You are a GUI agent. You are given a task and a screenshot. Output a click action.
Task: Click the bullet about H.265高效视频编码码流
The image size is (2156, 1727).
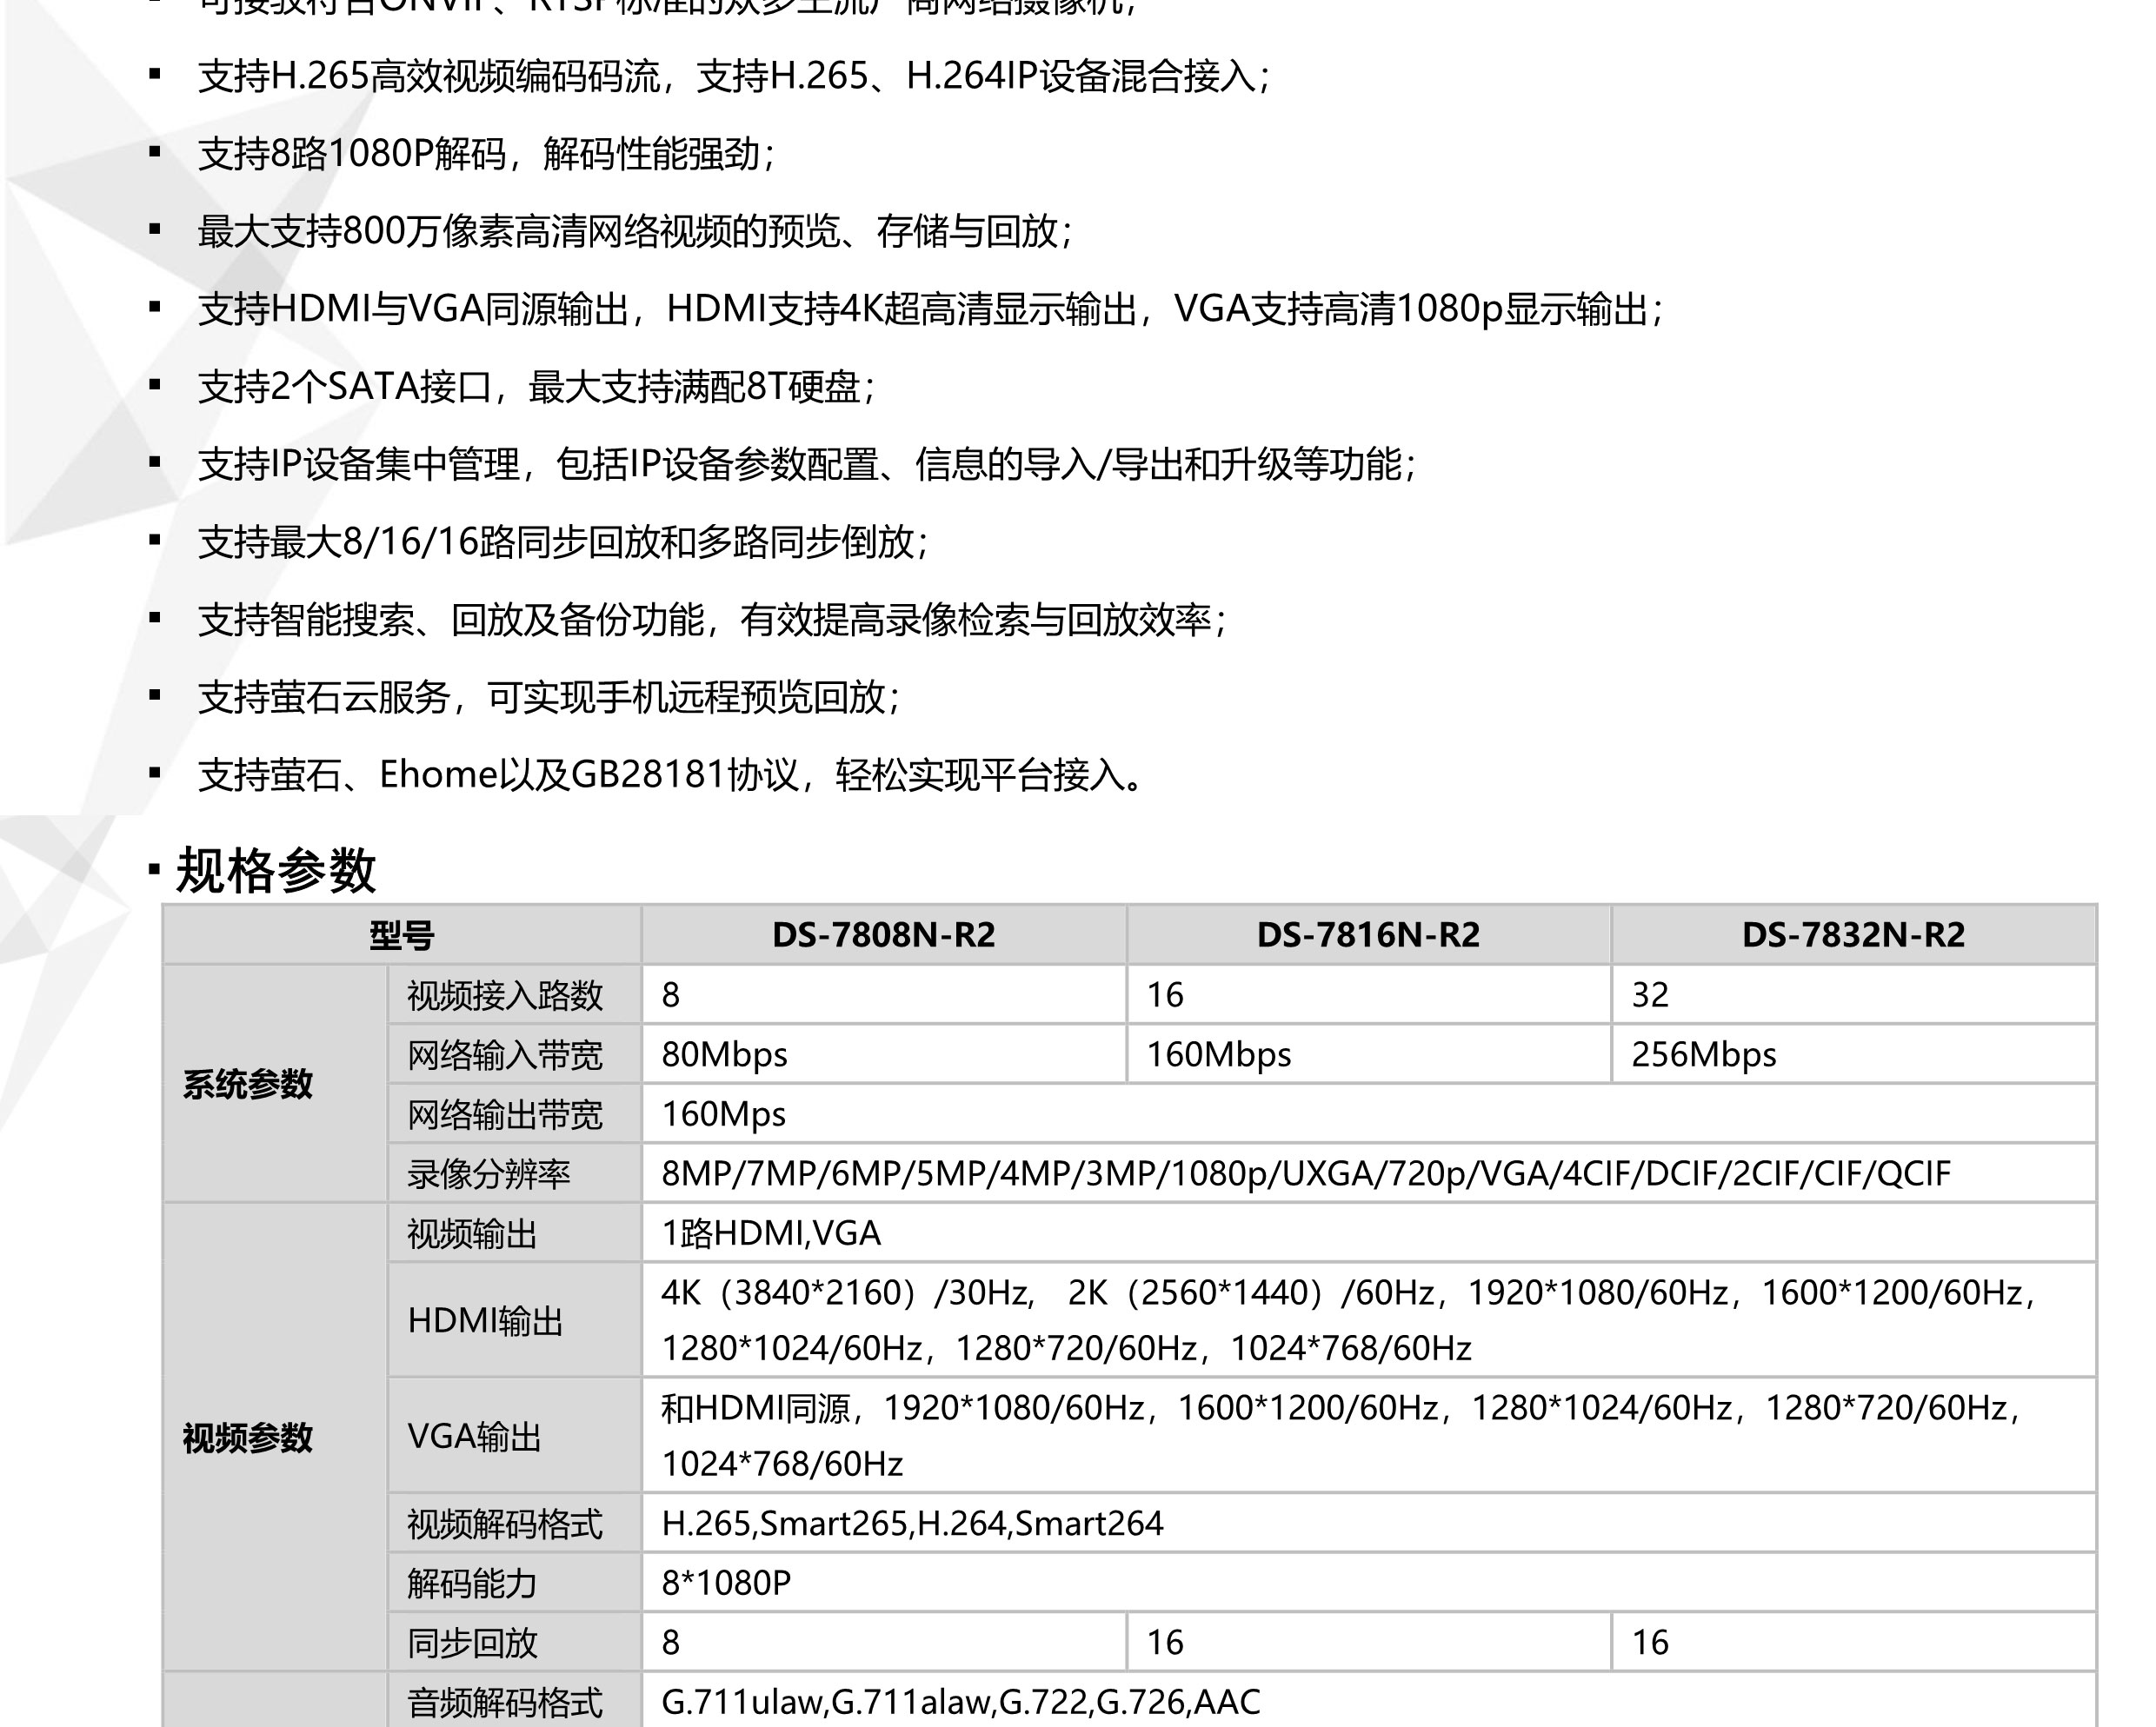click(734, 76)
